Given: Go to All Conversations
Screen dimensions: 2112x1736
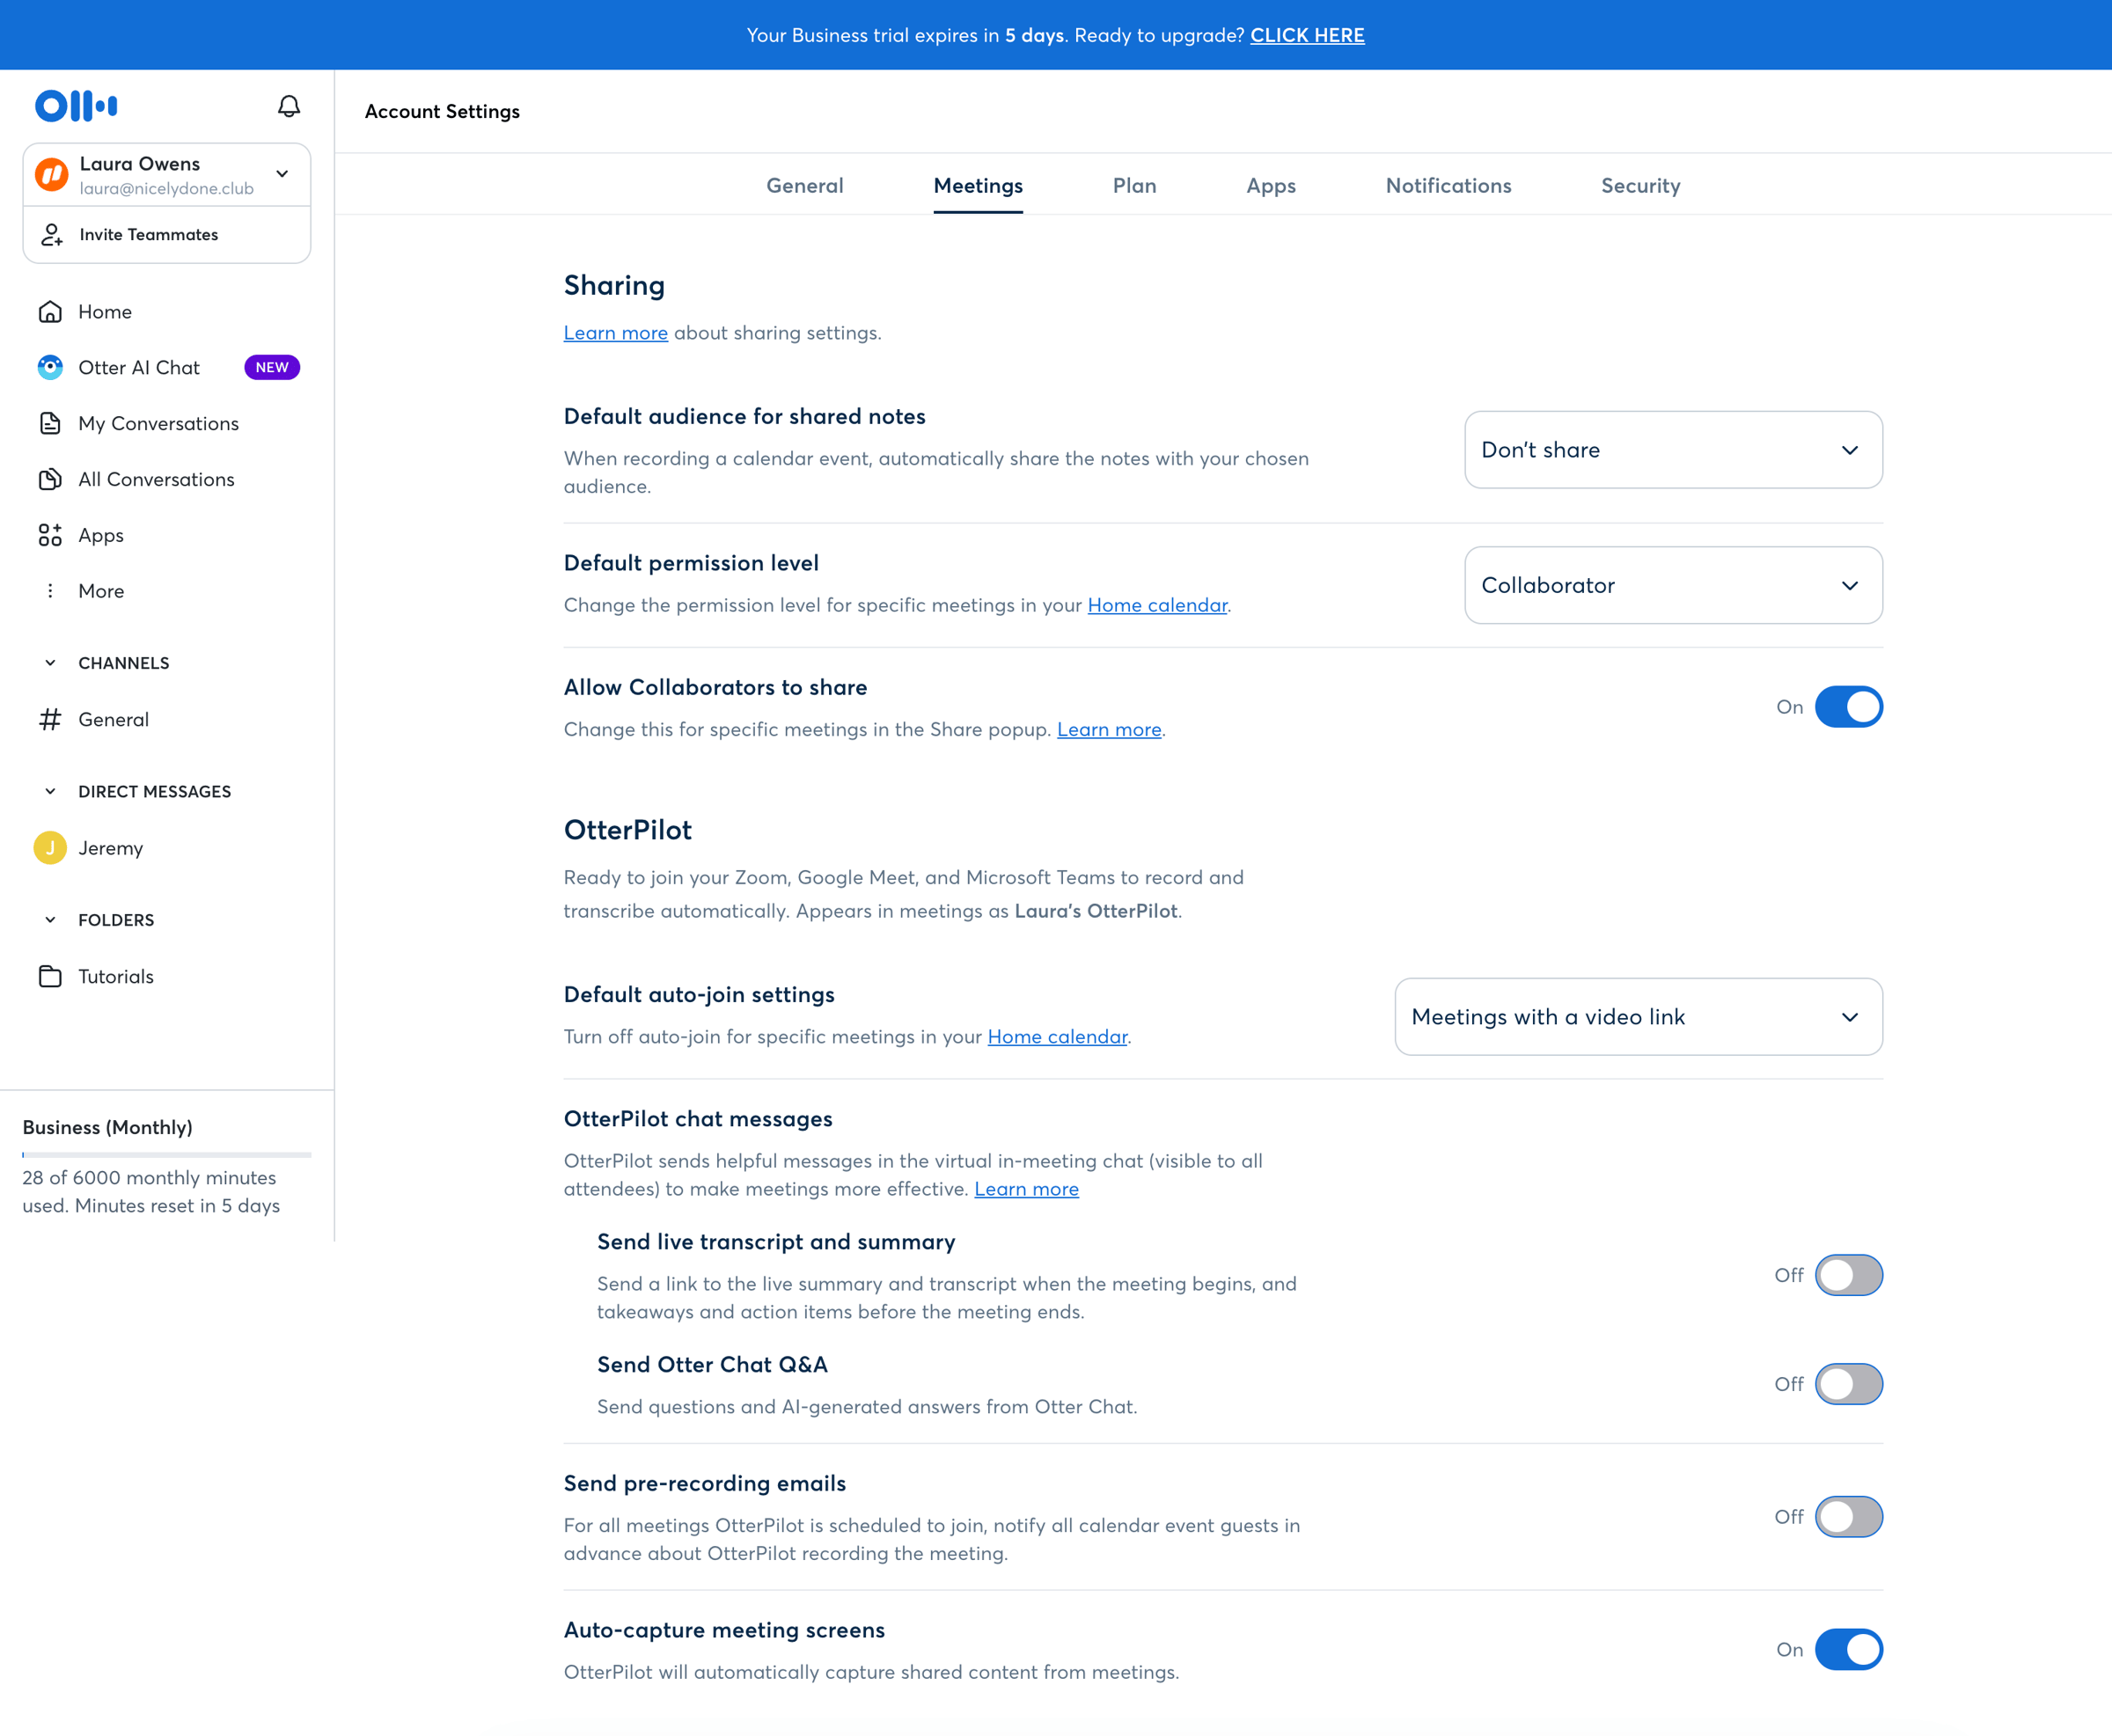Looking at the screenshot, I should [167, 480].
